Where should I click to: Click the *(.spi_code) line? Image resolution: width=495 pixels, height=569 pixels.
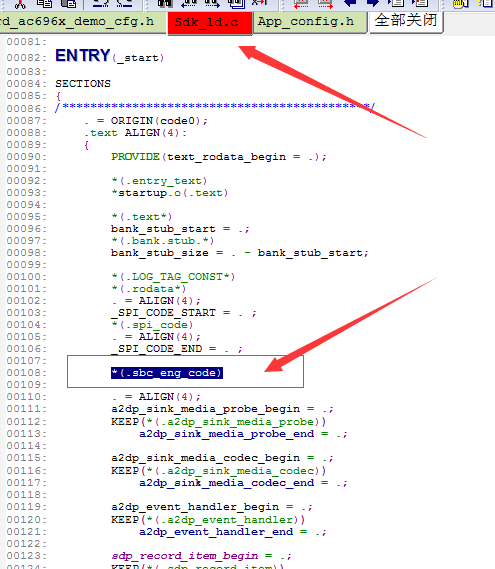tap(152, 325)
